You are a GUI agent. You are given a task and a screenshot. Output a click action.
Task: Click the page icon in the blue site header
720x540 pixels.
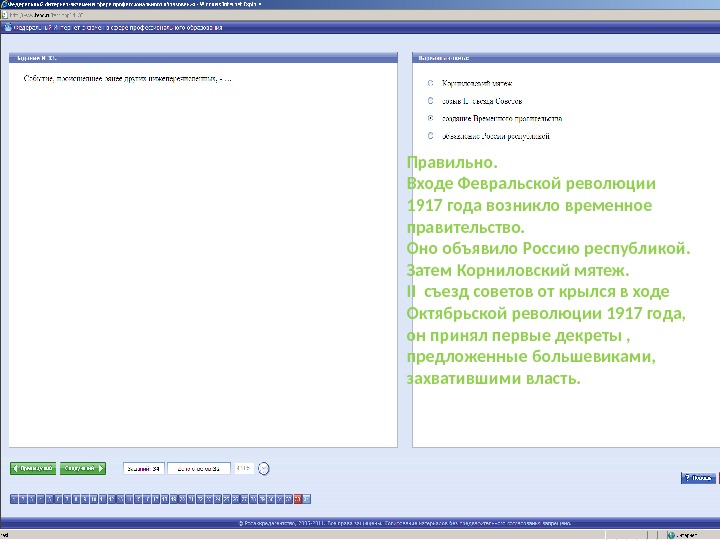(x=8, y=28)
